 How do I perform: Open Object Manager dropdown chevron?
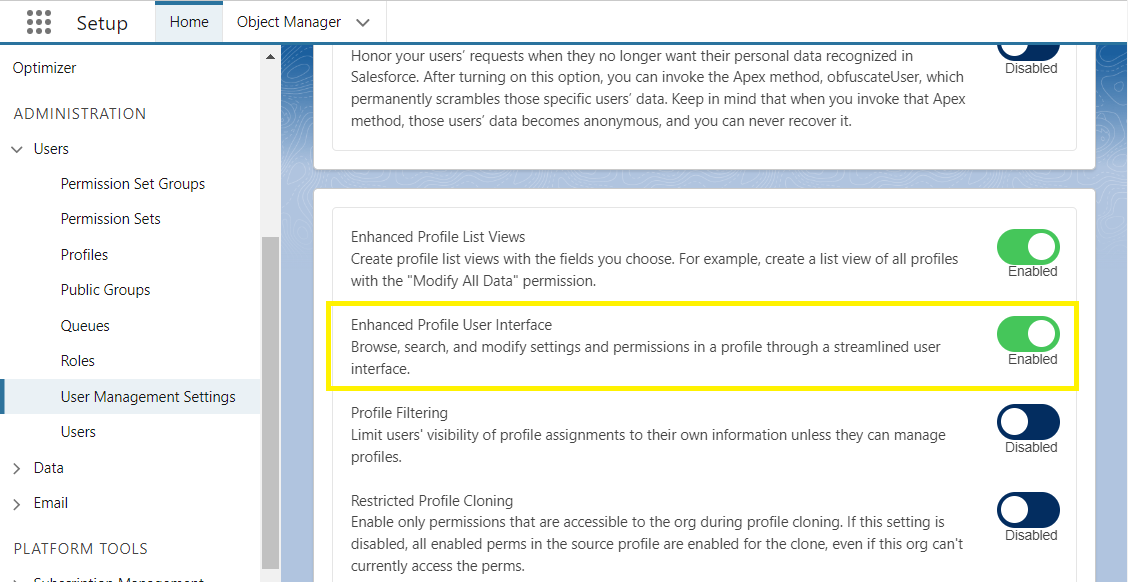[363, 22]
